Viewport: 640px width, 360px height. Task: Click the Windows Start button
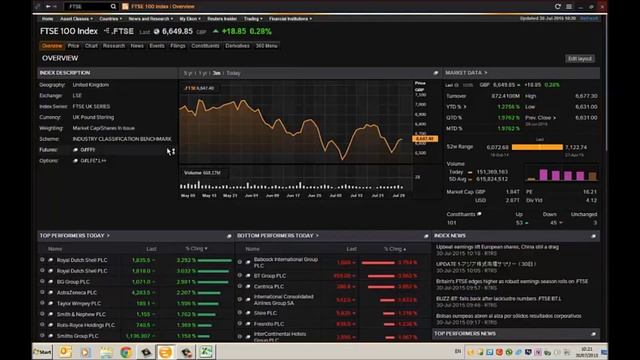[x=42, y=352]
